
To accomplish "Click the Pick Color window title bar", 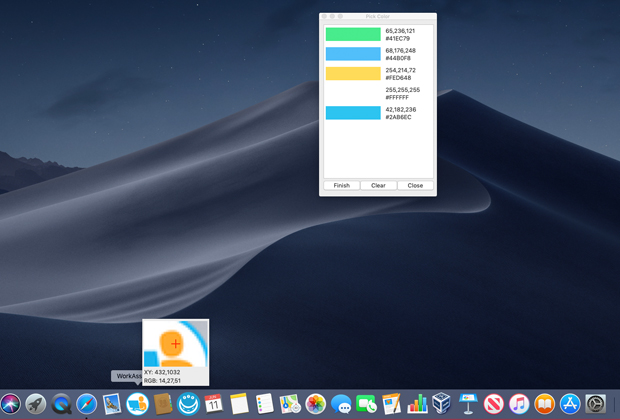I will tap(378, 16).
